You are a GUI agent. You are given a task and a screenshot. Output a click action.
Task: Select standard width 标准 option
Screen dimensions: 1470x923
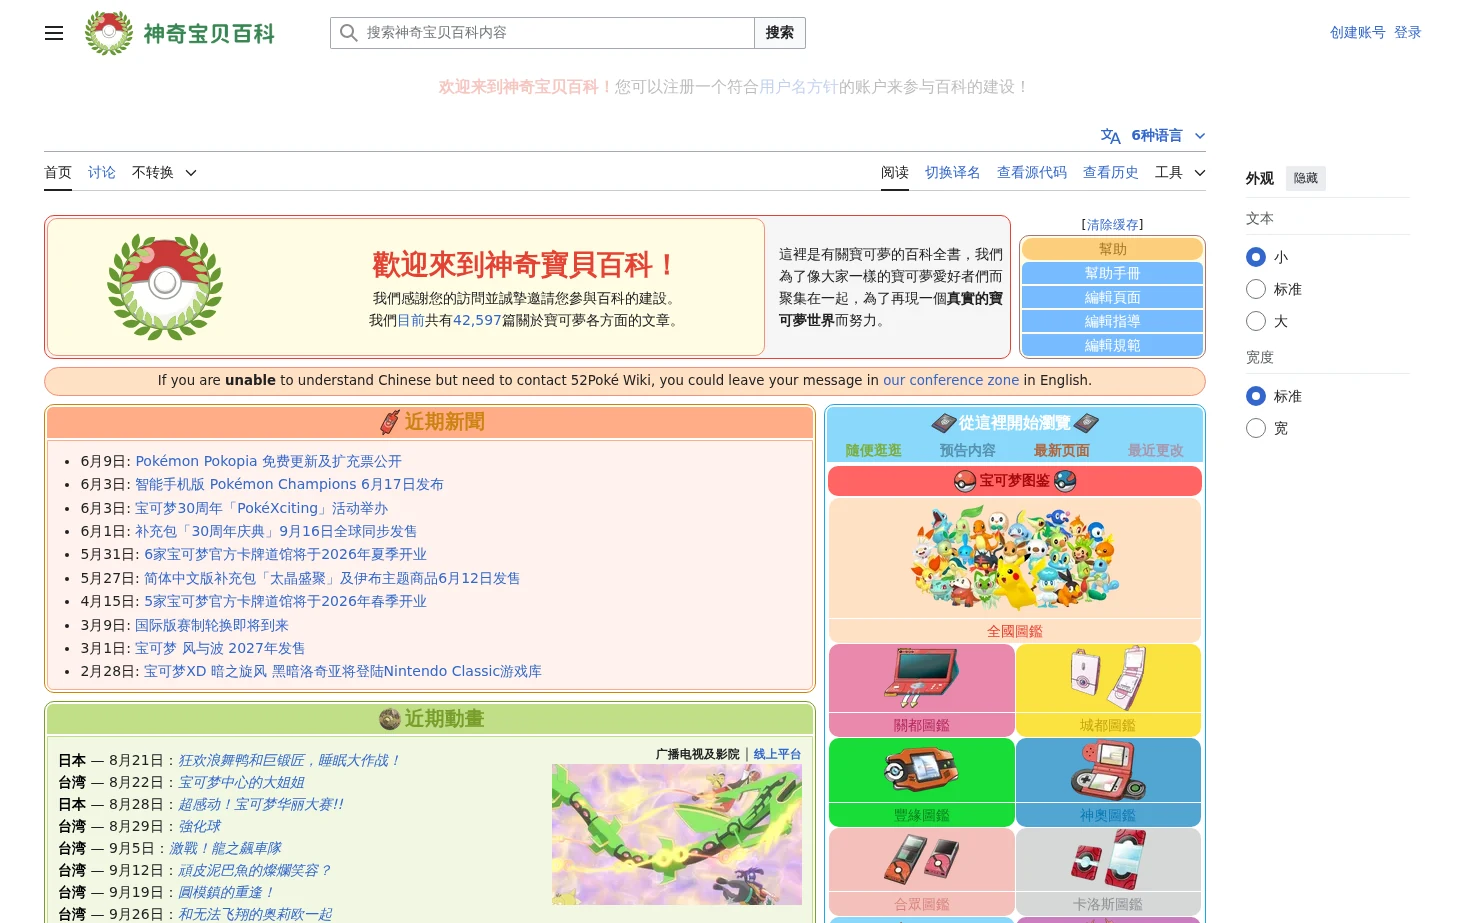pos(1256,396)
